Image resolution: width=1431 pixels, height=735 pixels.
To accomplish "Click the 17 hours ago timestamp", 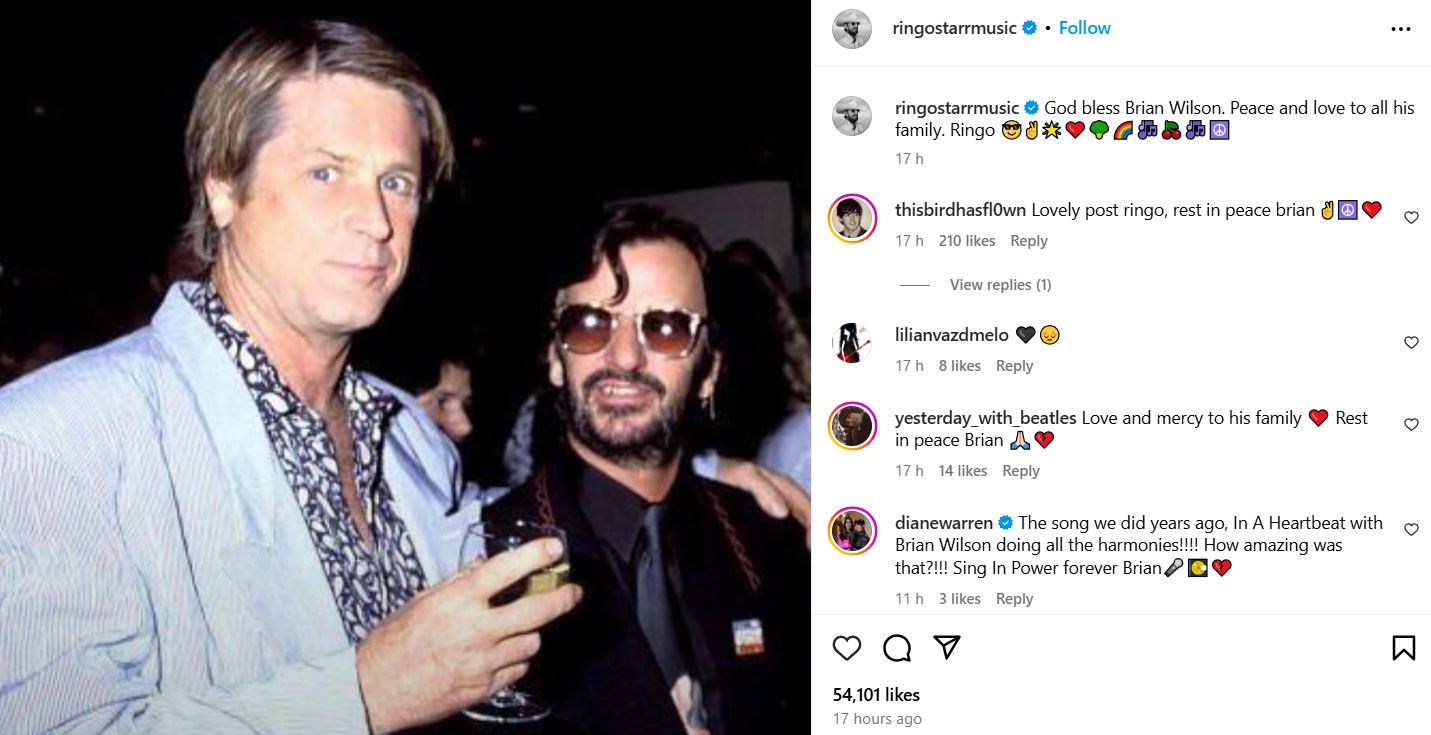I will click(x=877, y=718).
